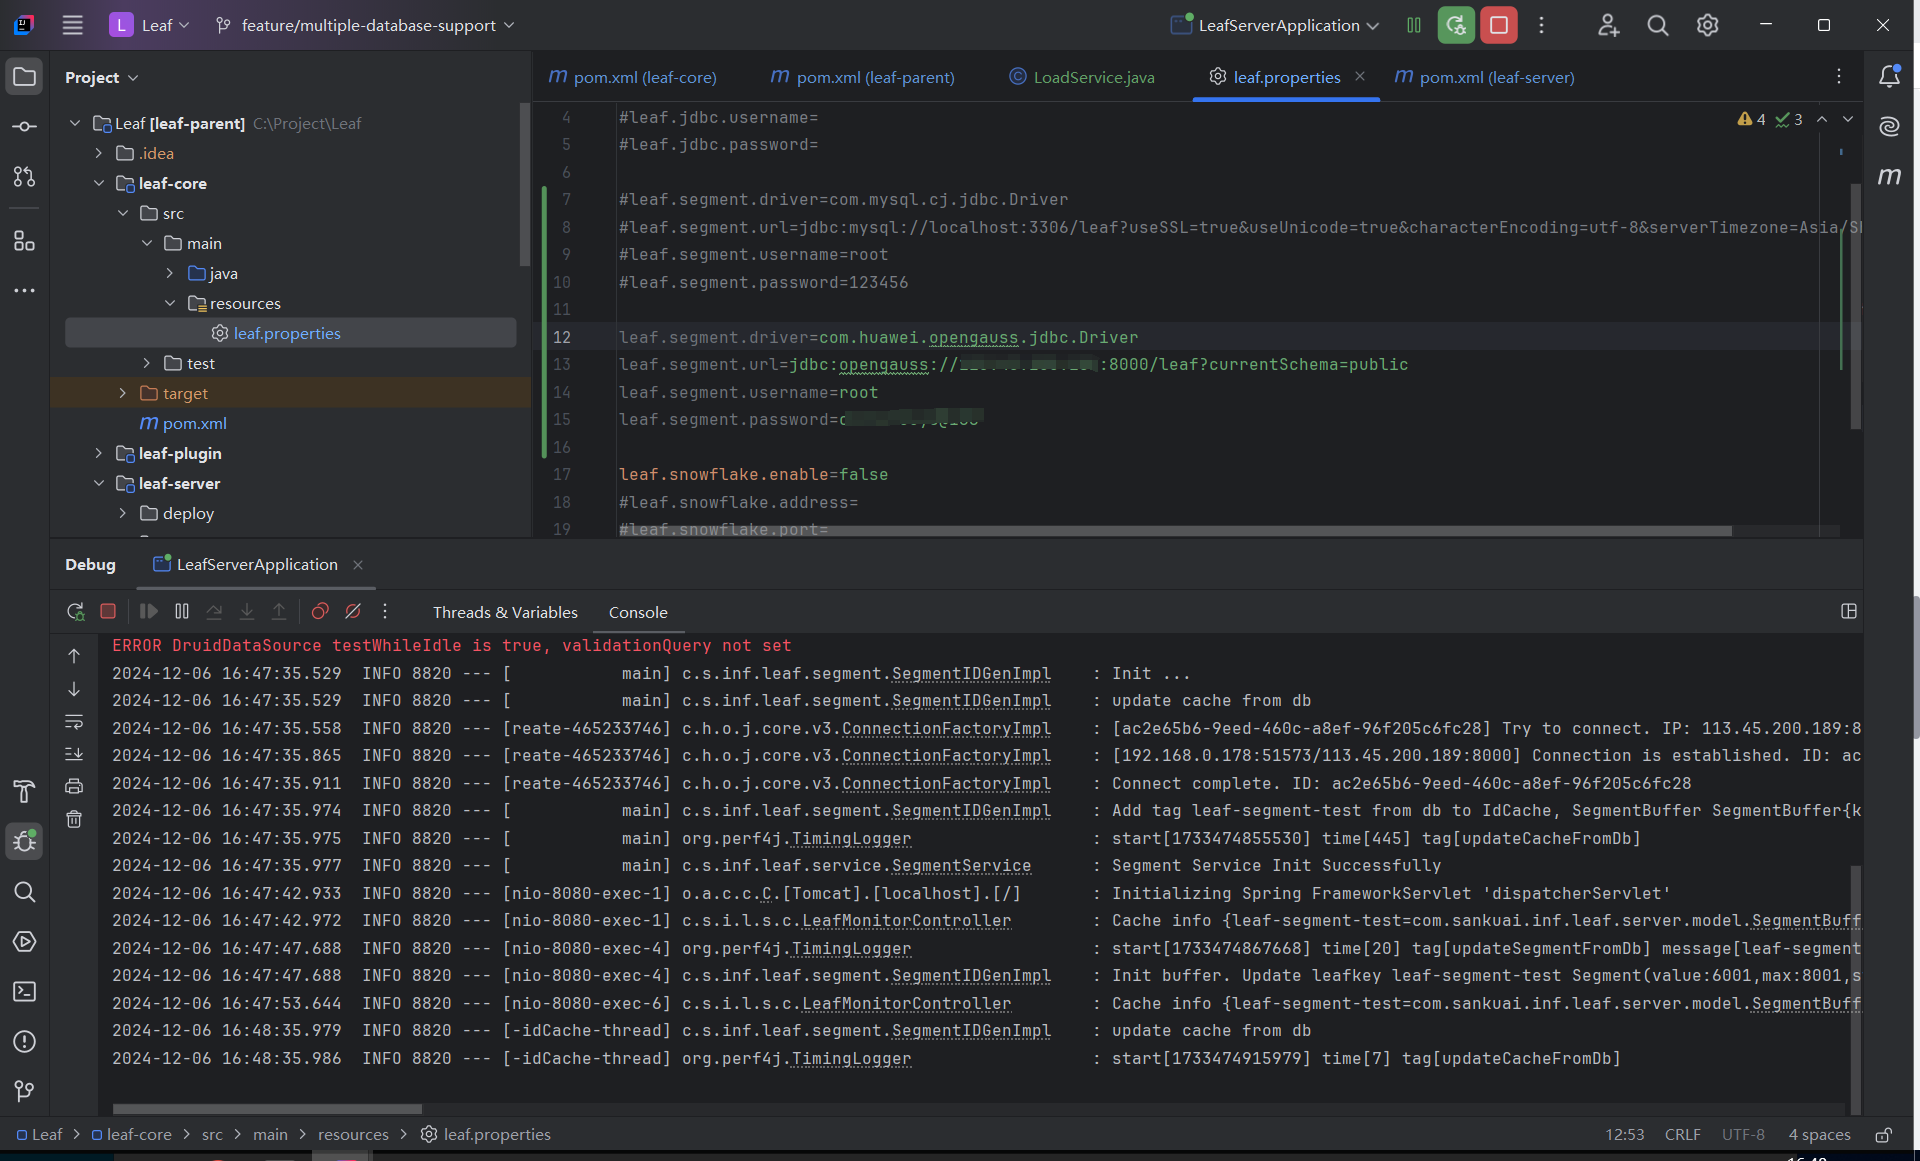This screenshot has height=1161, width=1920.
Task: Open the Commit tool window
Action: (25, 127)
